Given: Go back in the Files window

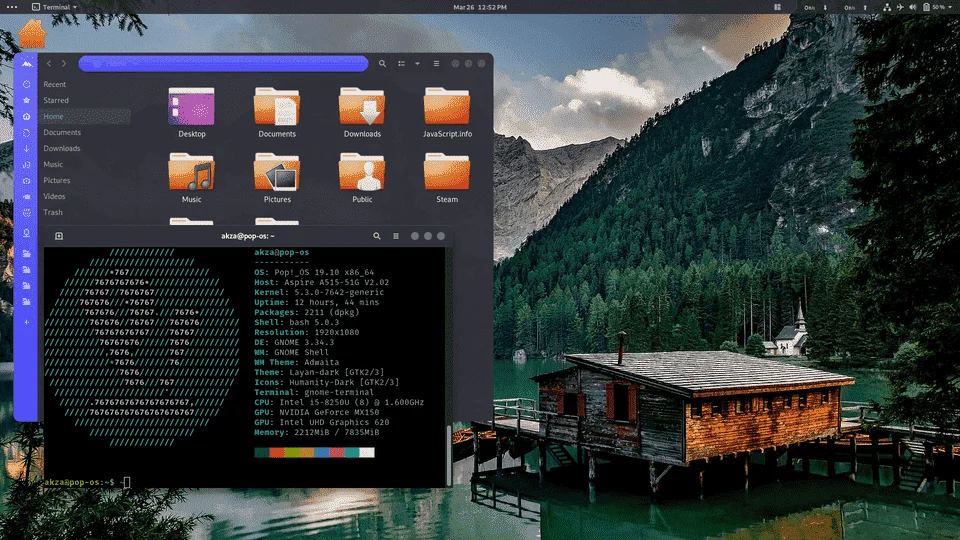Looking at the screenshot, I should [49, 63].
